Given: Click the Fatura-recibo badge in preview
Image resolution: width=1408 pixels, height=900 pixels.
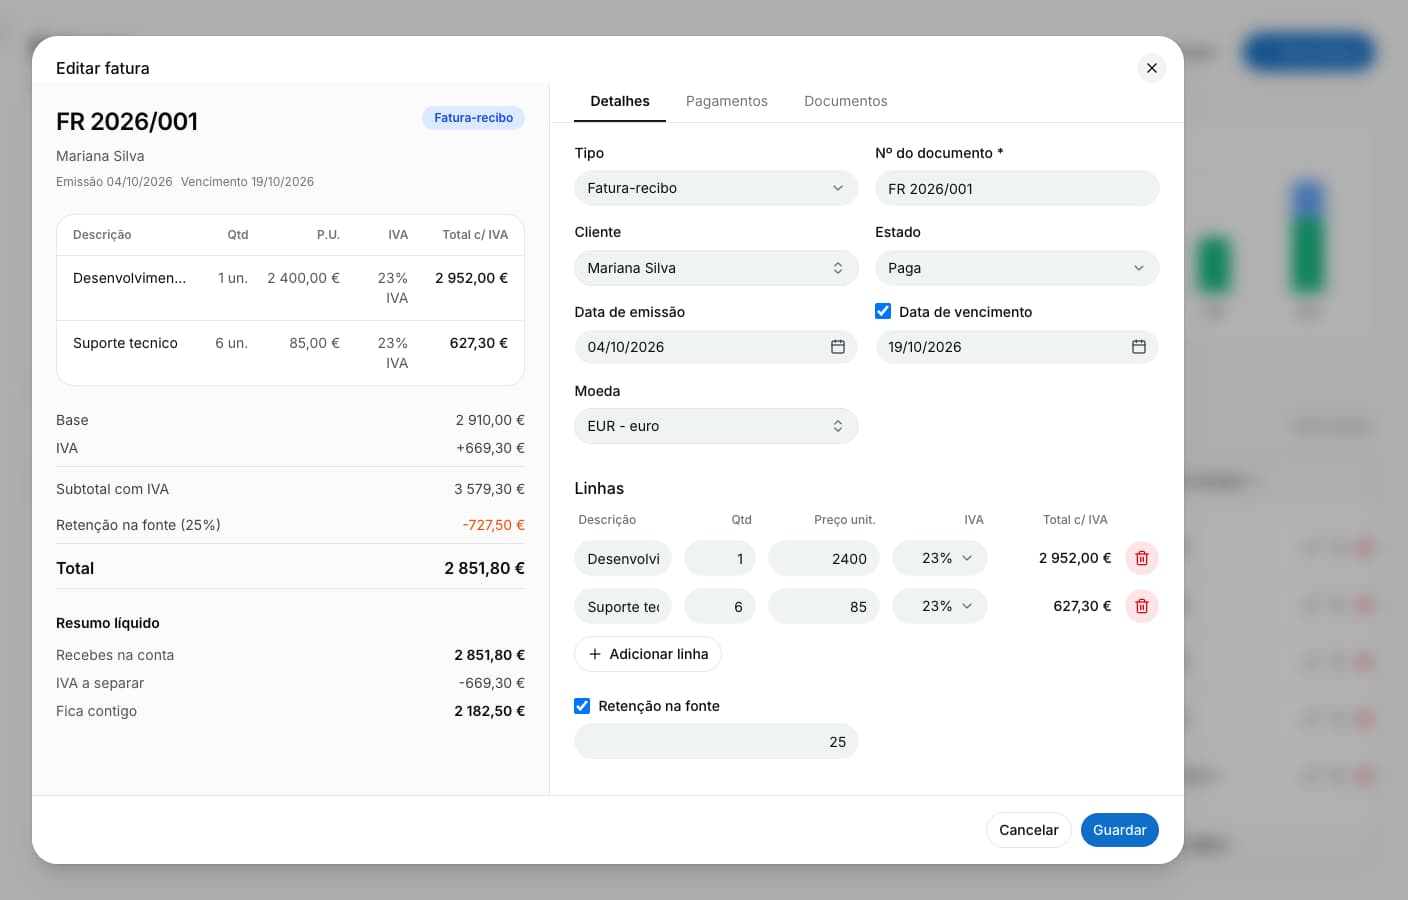Looking at the screenshot, I should tap(473, 118).
